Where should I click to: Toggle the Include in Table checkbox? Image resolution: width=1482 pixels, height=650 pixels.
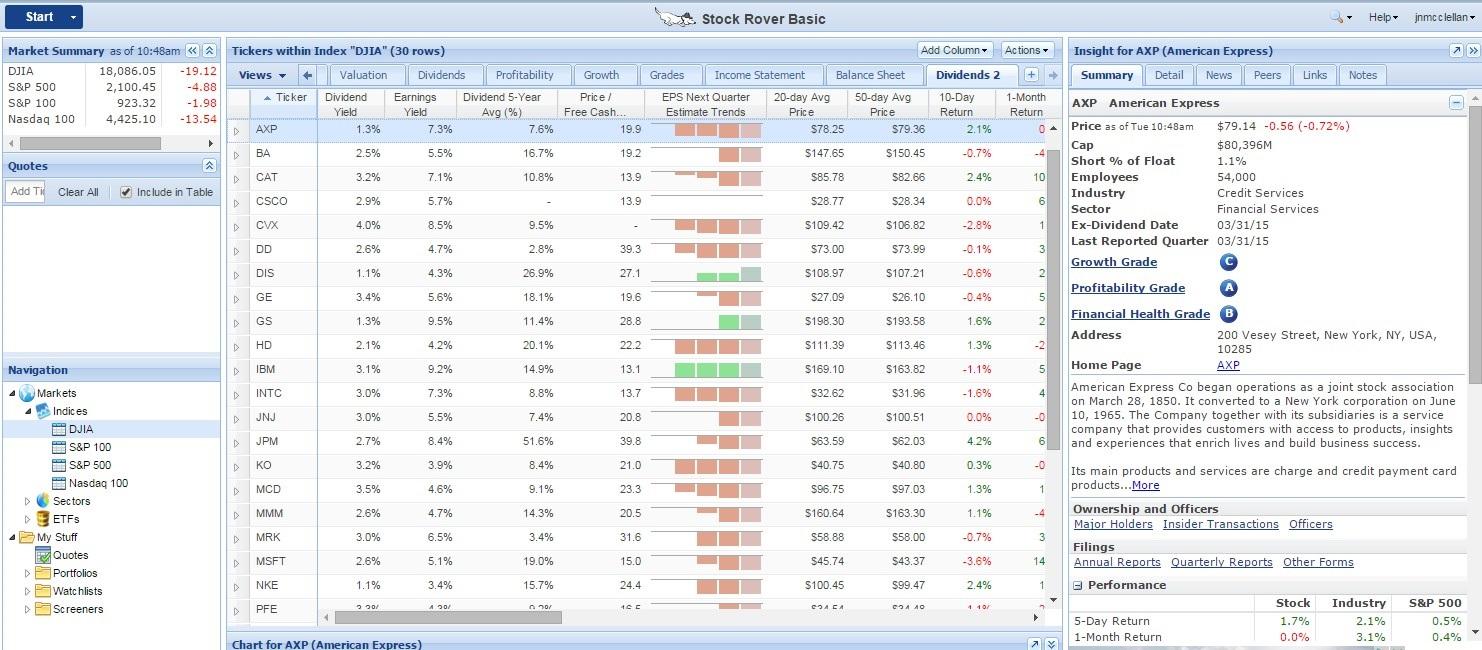(126, 192)
